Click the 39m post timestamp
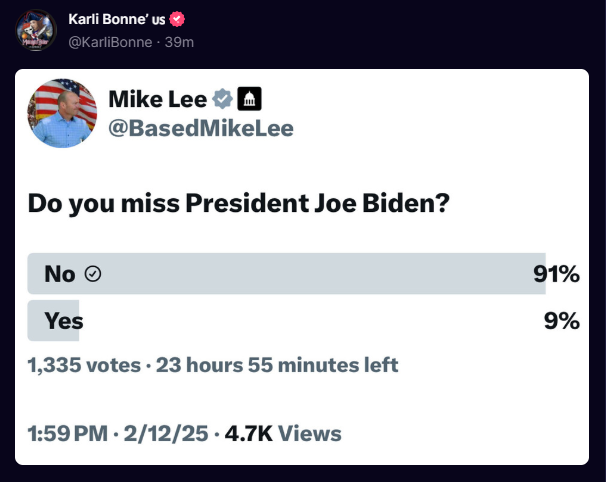This screenshot has height=482, width=606. 179,42
